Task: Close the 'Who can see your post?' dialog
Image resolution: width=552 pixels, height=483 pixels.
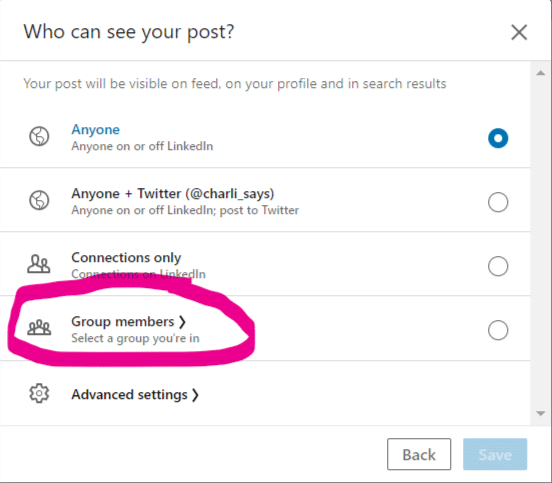Action: coord(519,32)
